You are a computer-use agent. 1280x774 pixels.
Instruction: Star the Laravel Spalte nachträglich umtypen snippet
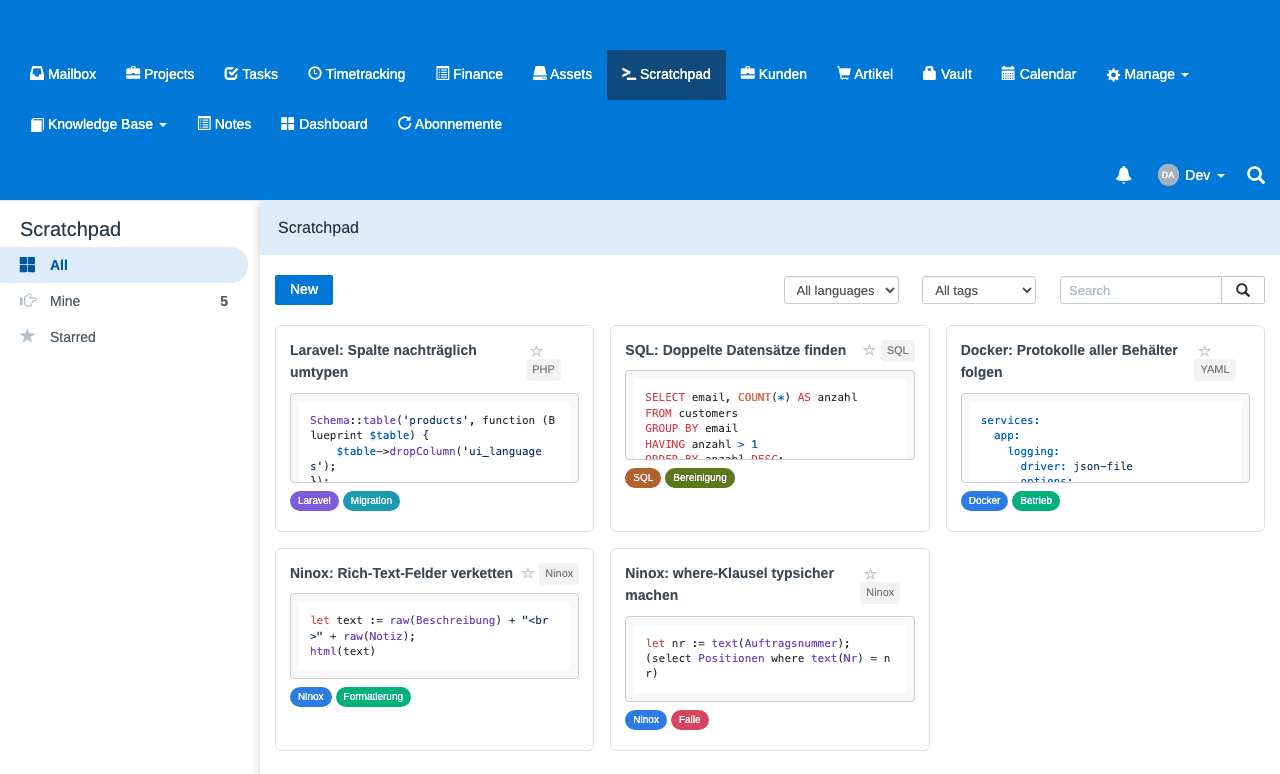click(x=536, y=351)
